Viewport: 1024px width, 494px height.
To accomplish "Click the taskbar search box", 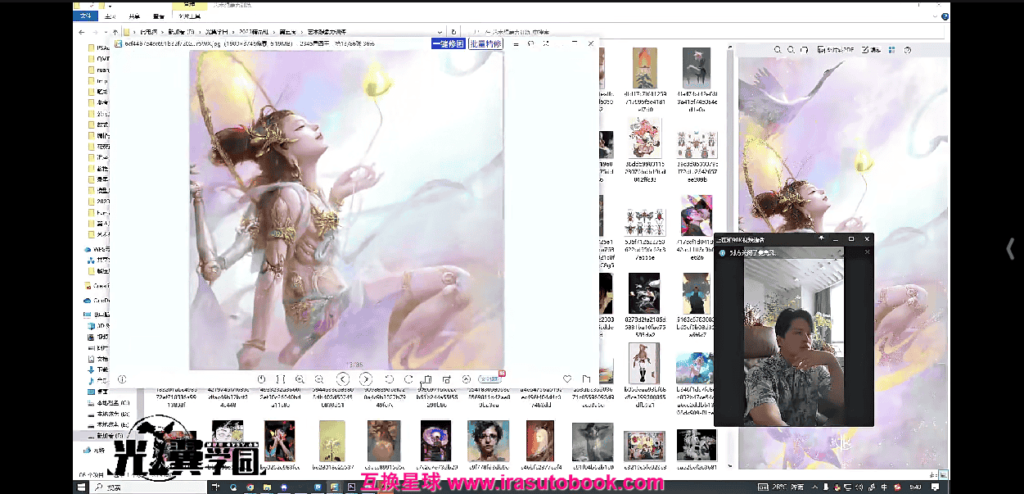I will pos(148,487).
